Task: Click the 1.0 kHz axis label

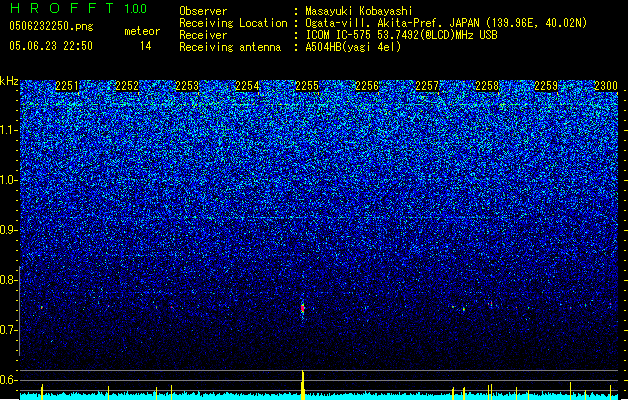Action: [x=8, y=180]
